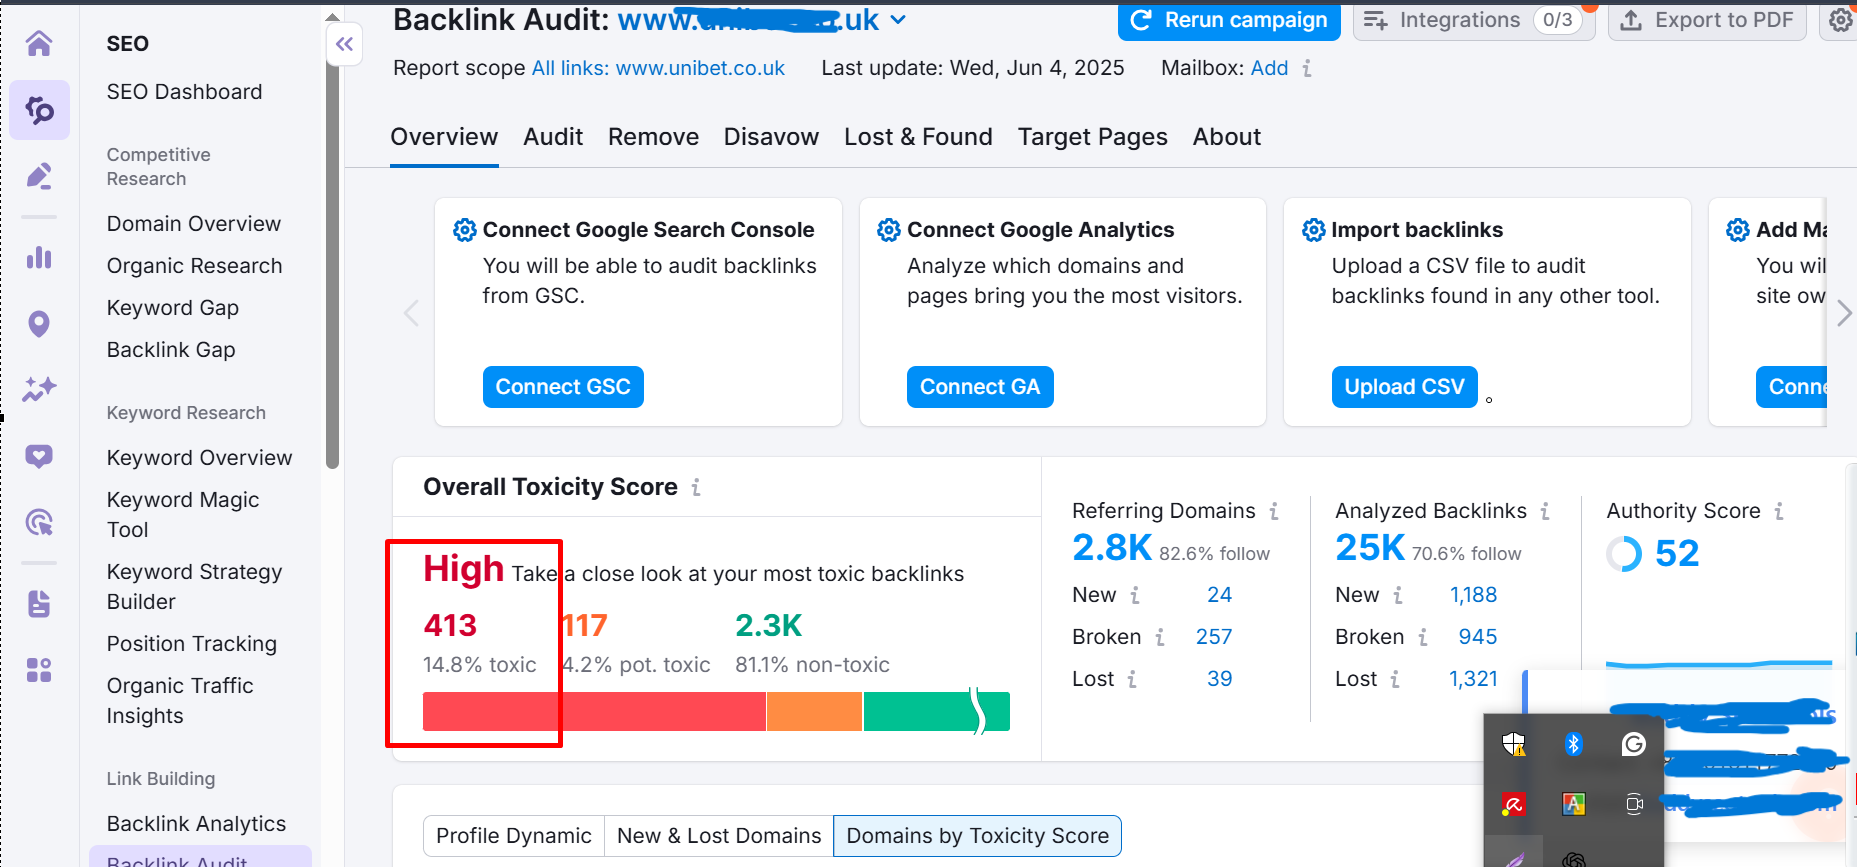Select New & Lost Domains view

(x=719, y=836)
